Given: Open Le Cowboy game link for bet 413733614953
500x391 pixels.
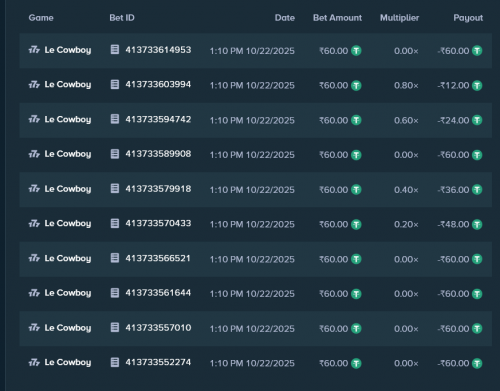Looking at the screenshot, I should (x=68, y=50).
